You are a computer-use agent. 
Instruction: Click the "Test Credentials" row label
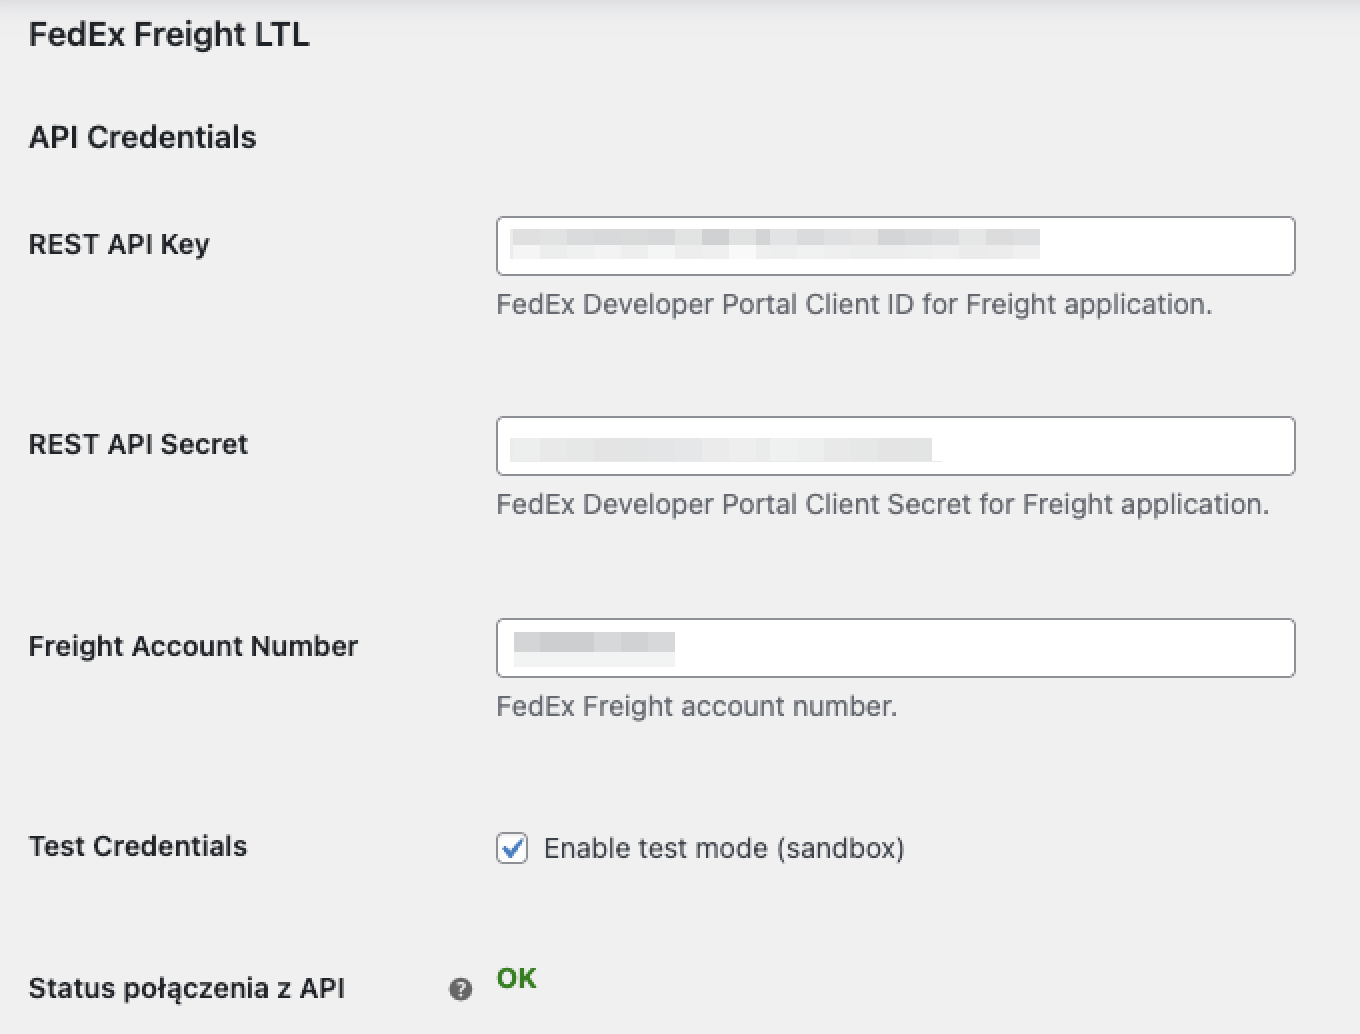[x=138, y=846]
